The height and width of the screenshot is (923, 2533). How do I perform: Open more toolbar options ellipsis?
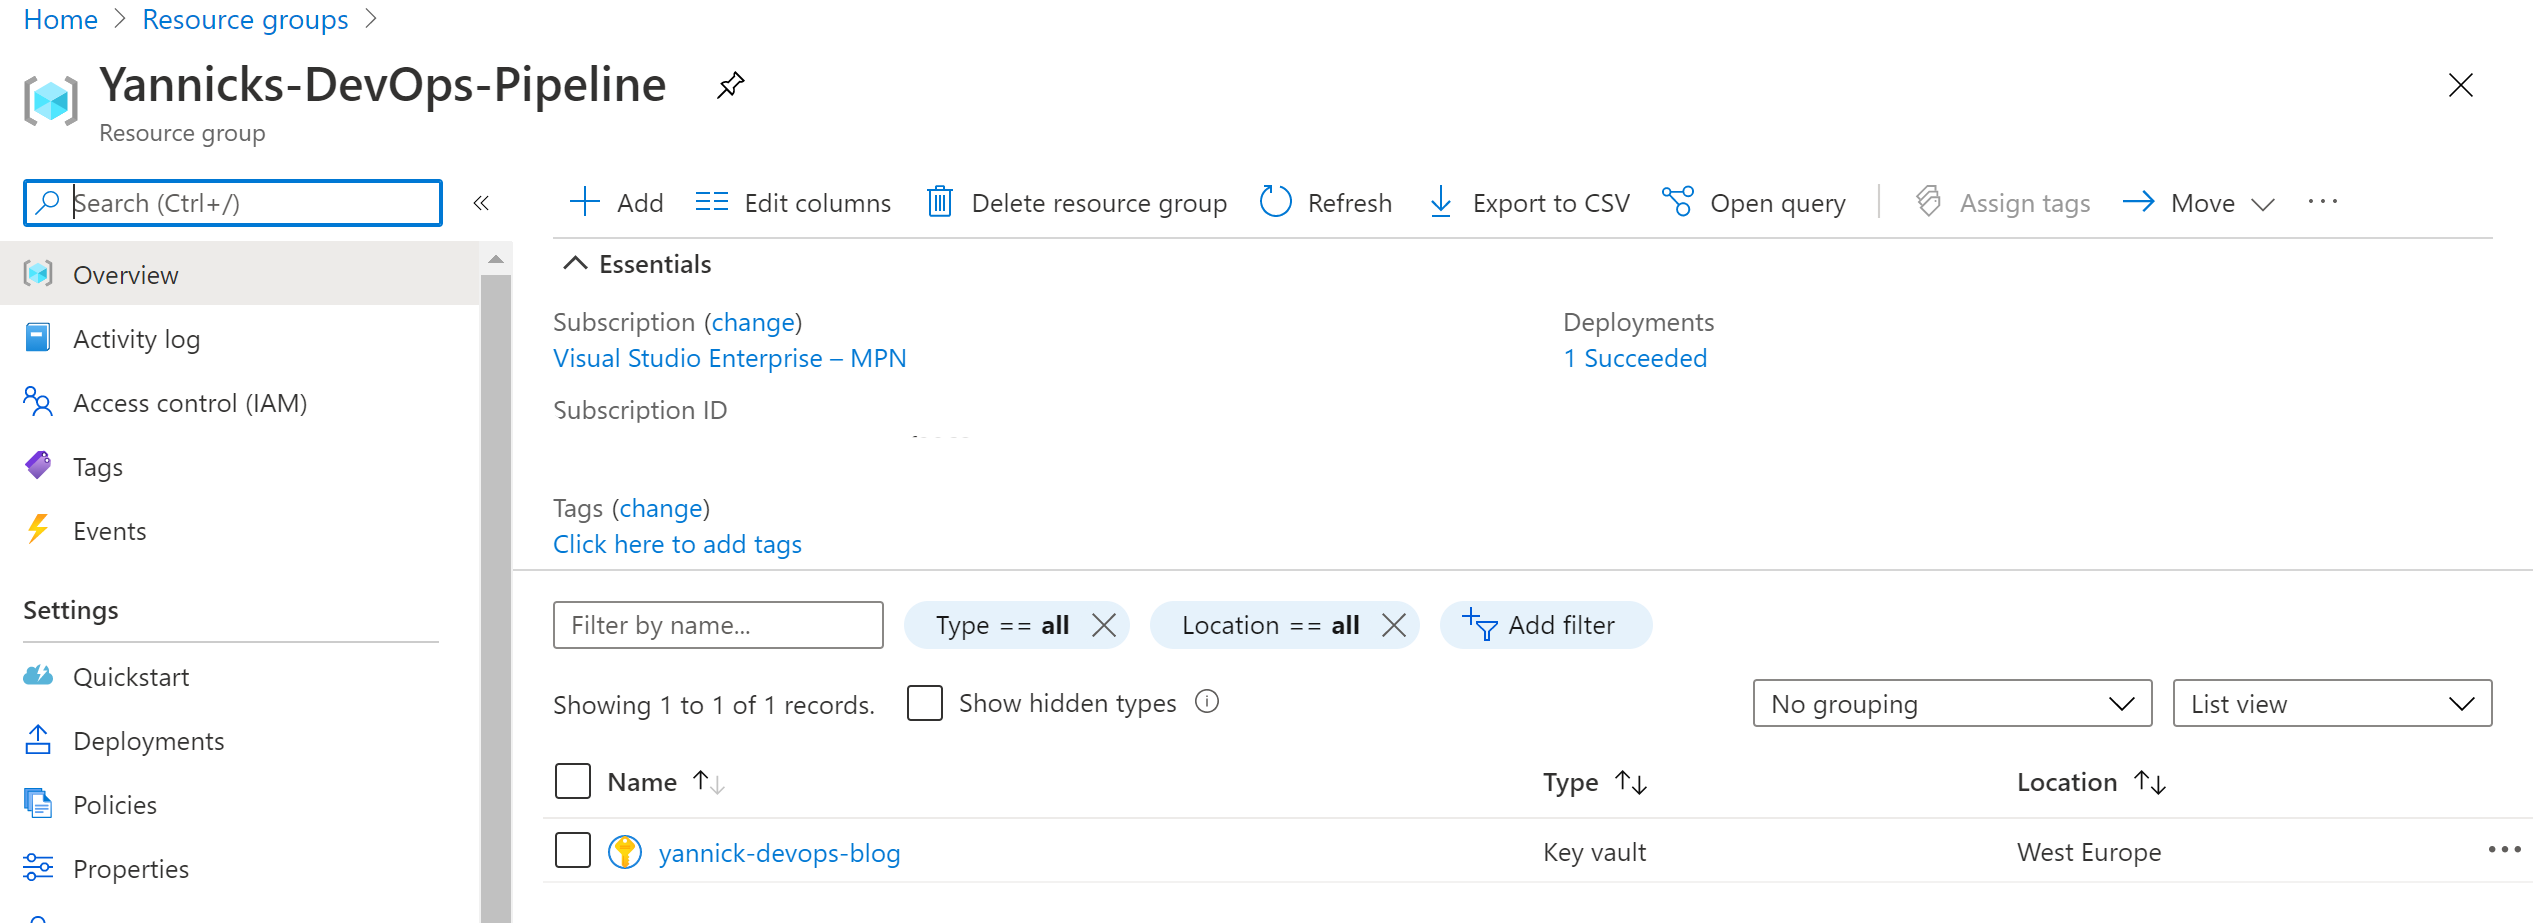point(2322,202)
